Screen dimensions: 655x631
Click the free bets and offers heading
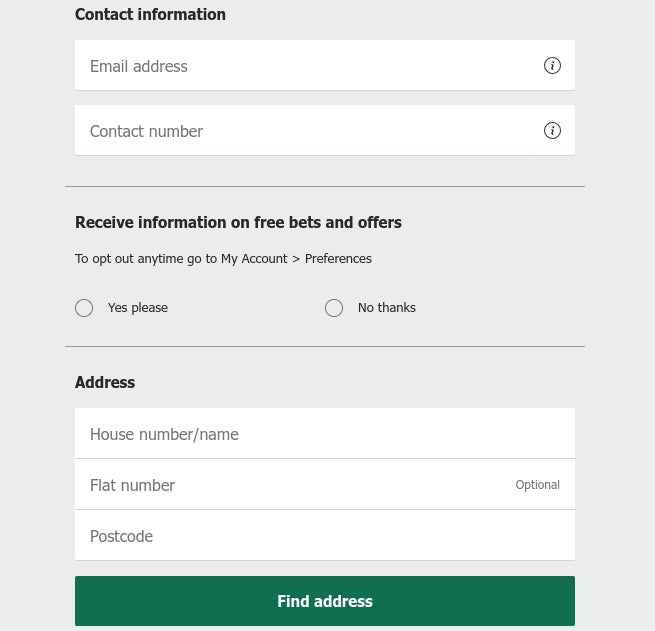point(238,222)
